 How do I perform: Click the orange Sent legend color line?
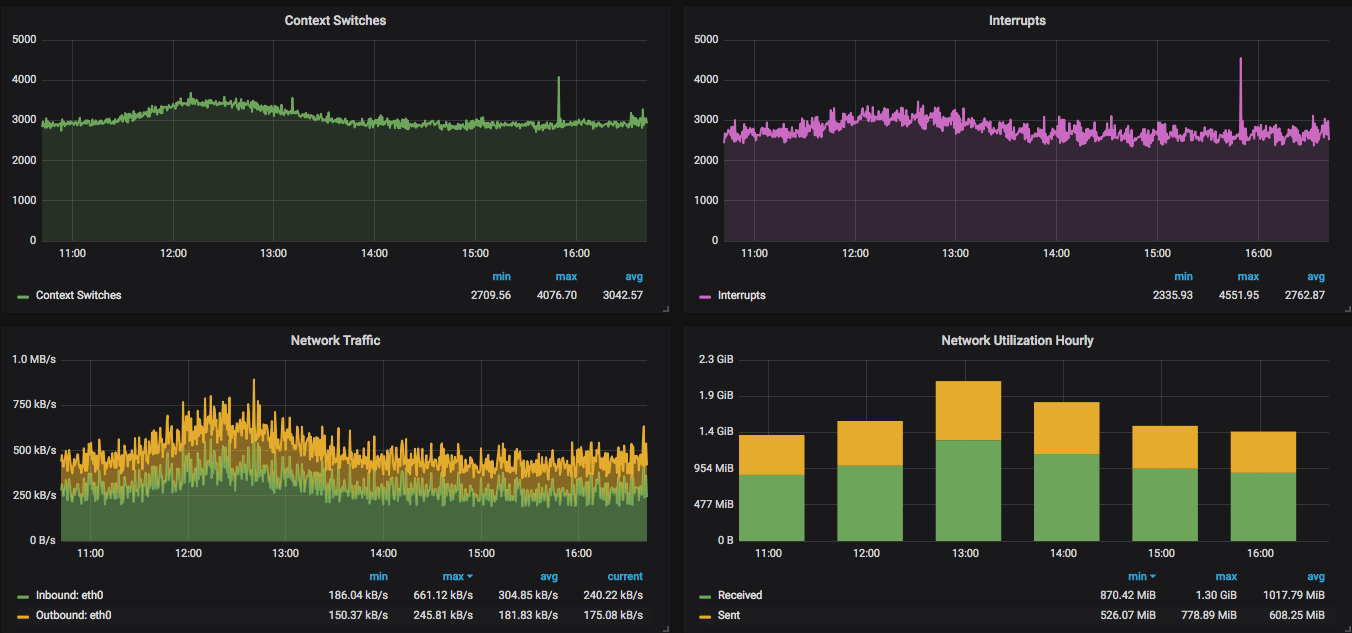point(705,616)
